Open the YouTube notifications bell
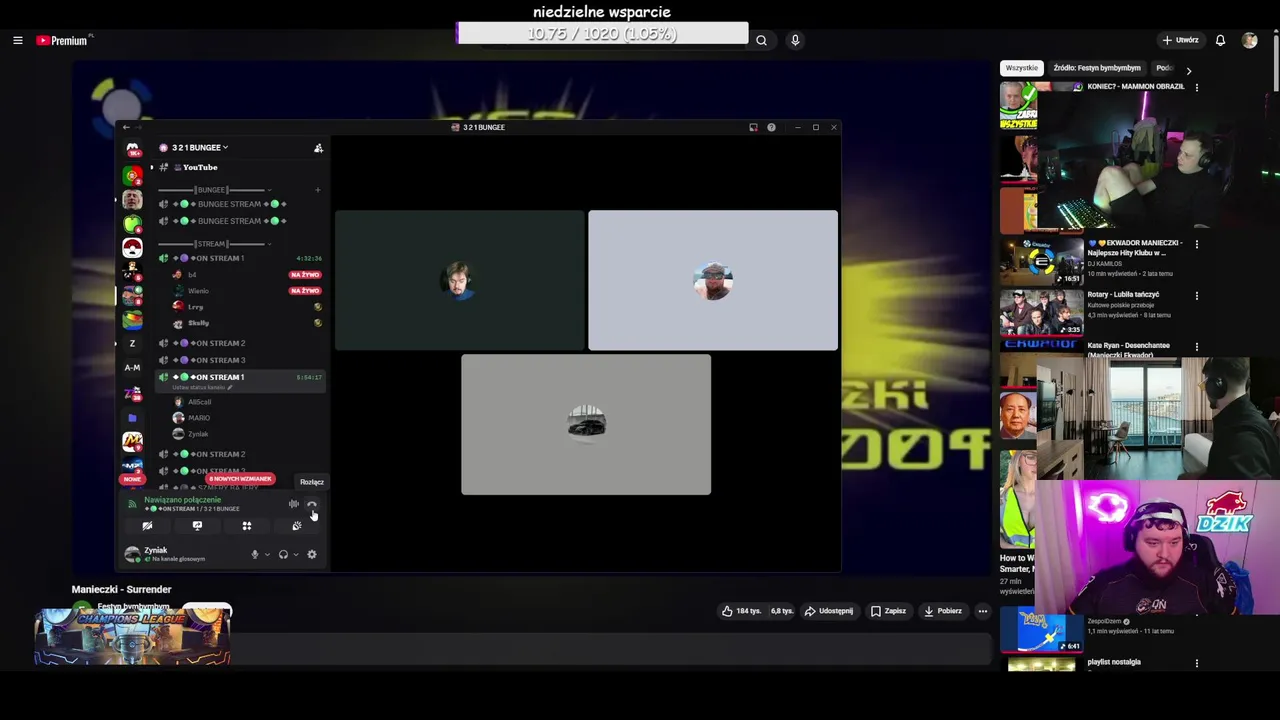The height and width of the screenshot is (720, 1280). (1220, 40)
